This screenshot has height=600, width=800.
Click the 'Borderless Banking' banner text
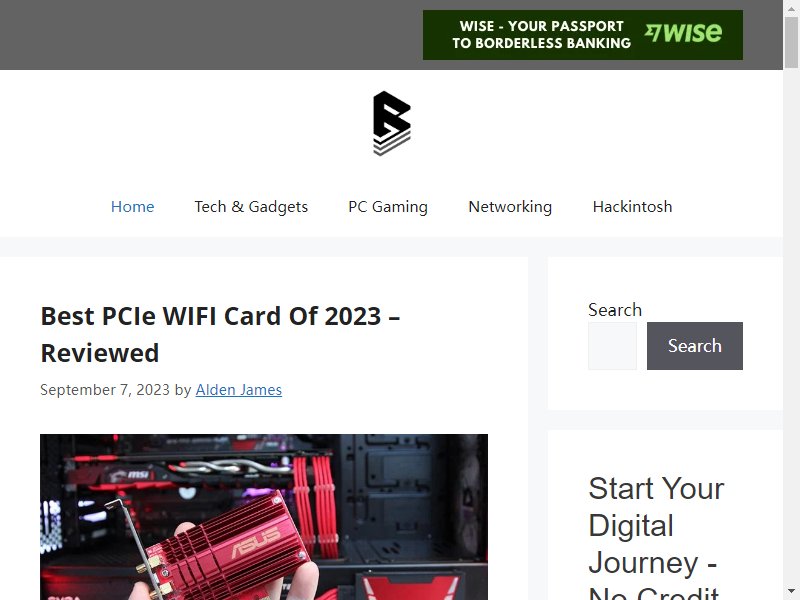tap(541, 43)
